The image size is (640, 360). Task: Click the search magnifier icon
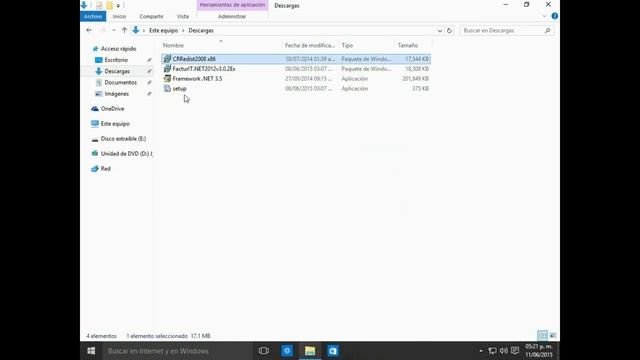click(x=547, y=31)
